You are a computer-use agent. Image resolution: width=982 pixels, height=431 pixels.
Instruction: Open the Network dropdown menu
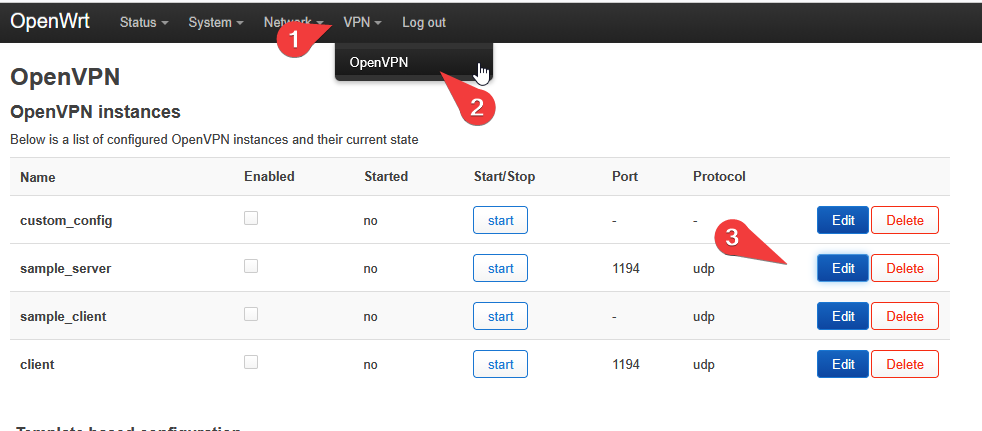point(293,23)
